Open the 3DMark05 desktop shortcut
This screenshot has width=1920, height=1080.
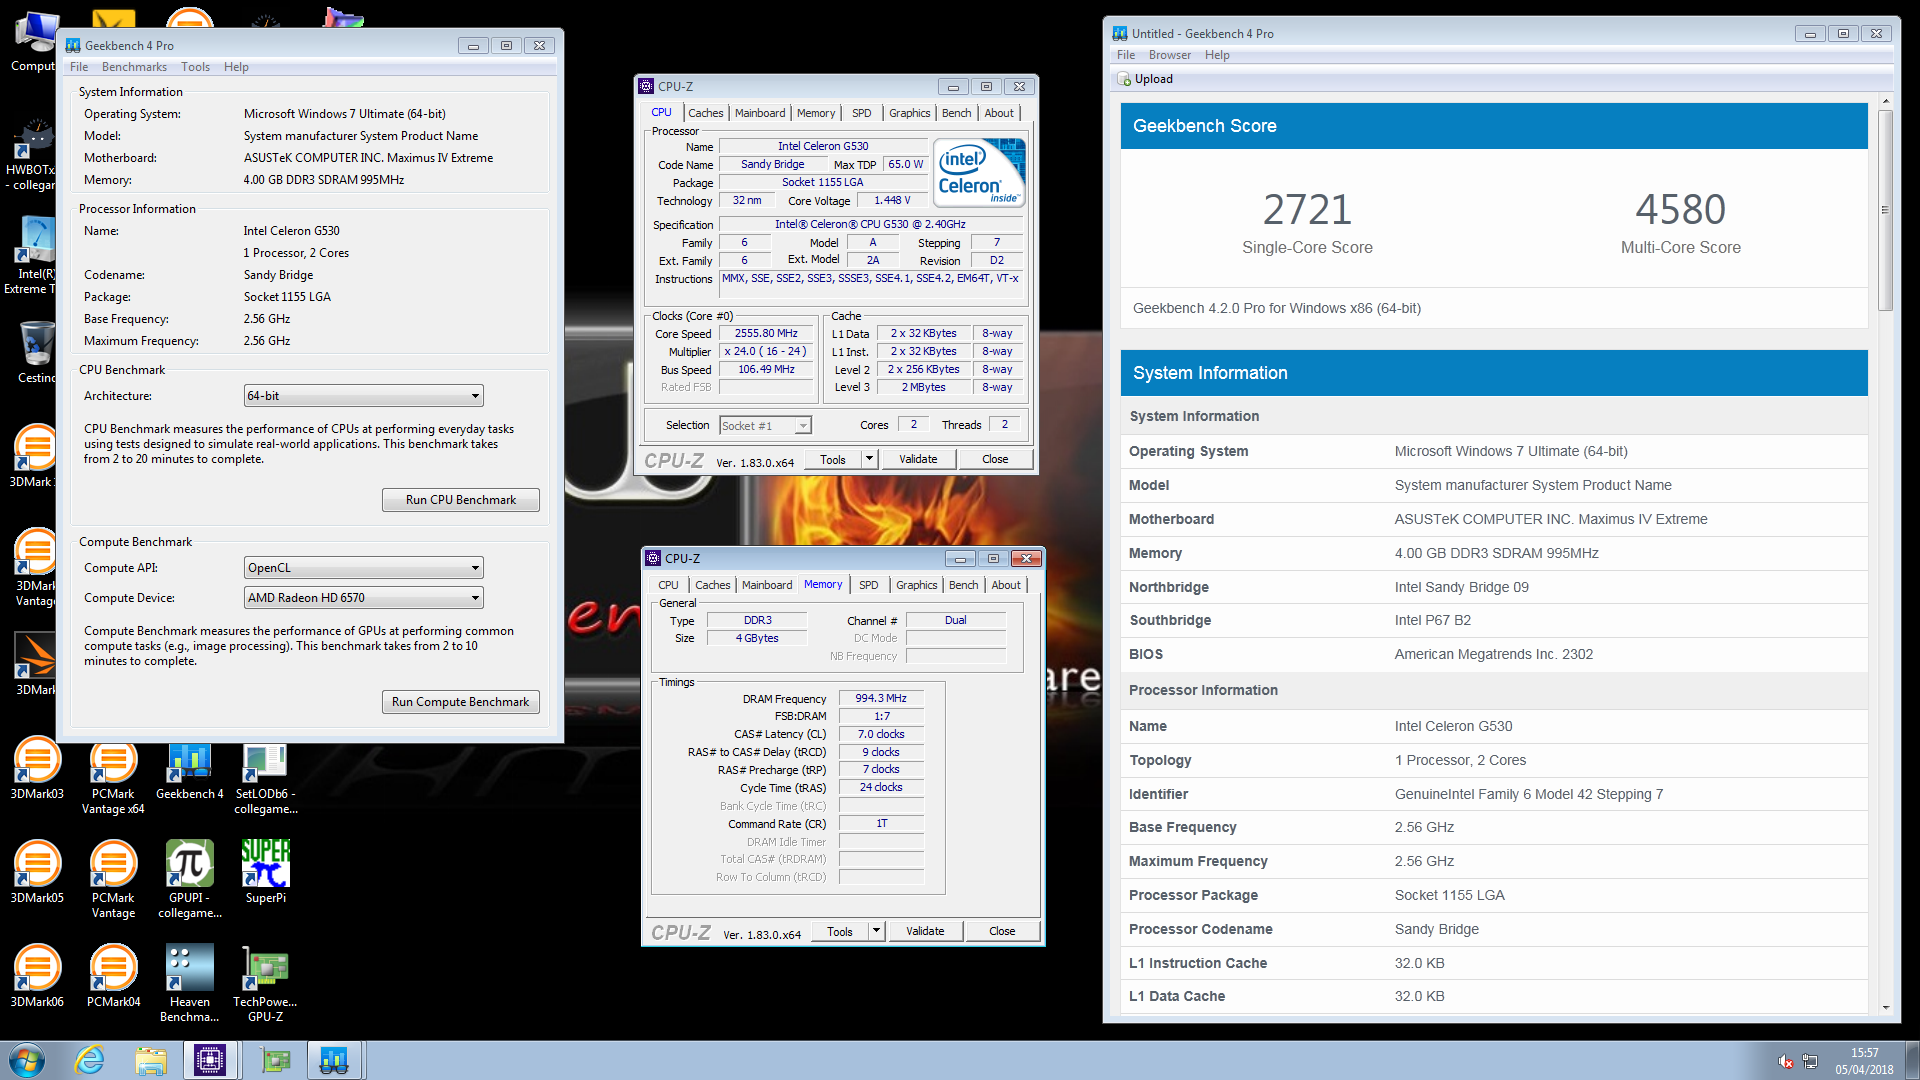[37, 873]
